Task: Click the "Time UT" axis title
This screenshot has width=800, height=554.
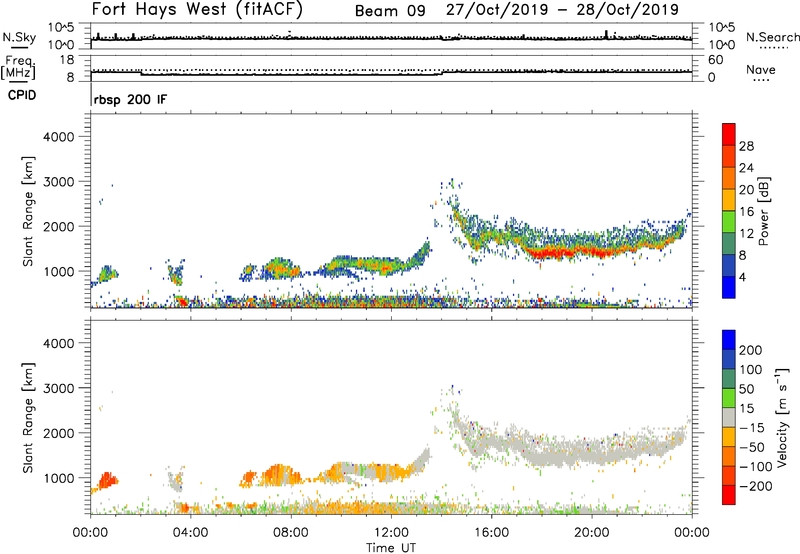Action: click(391, 548)
